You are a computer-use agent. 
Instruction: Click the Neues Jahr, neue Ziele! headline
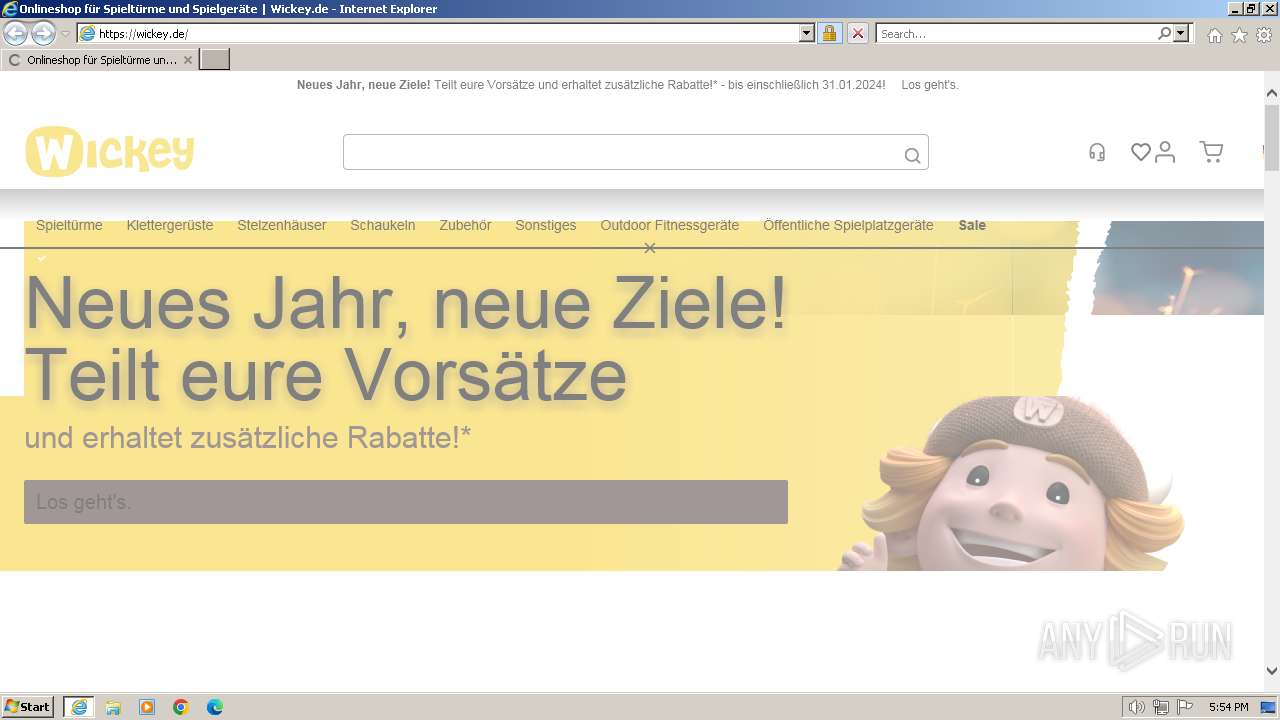406,303
